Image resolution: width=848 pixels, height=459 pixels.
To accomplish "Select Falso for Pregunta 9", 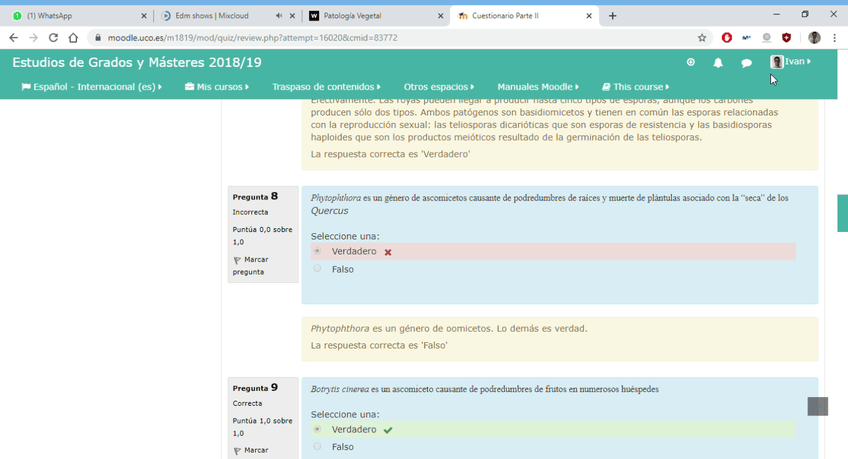I will (318, 447).
